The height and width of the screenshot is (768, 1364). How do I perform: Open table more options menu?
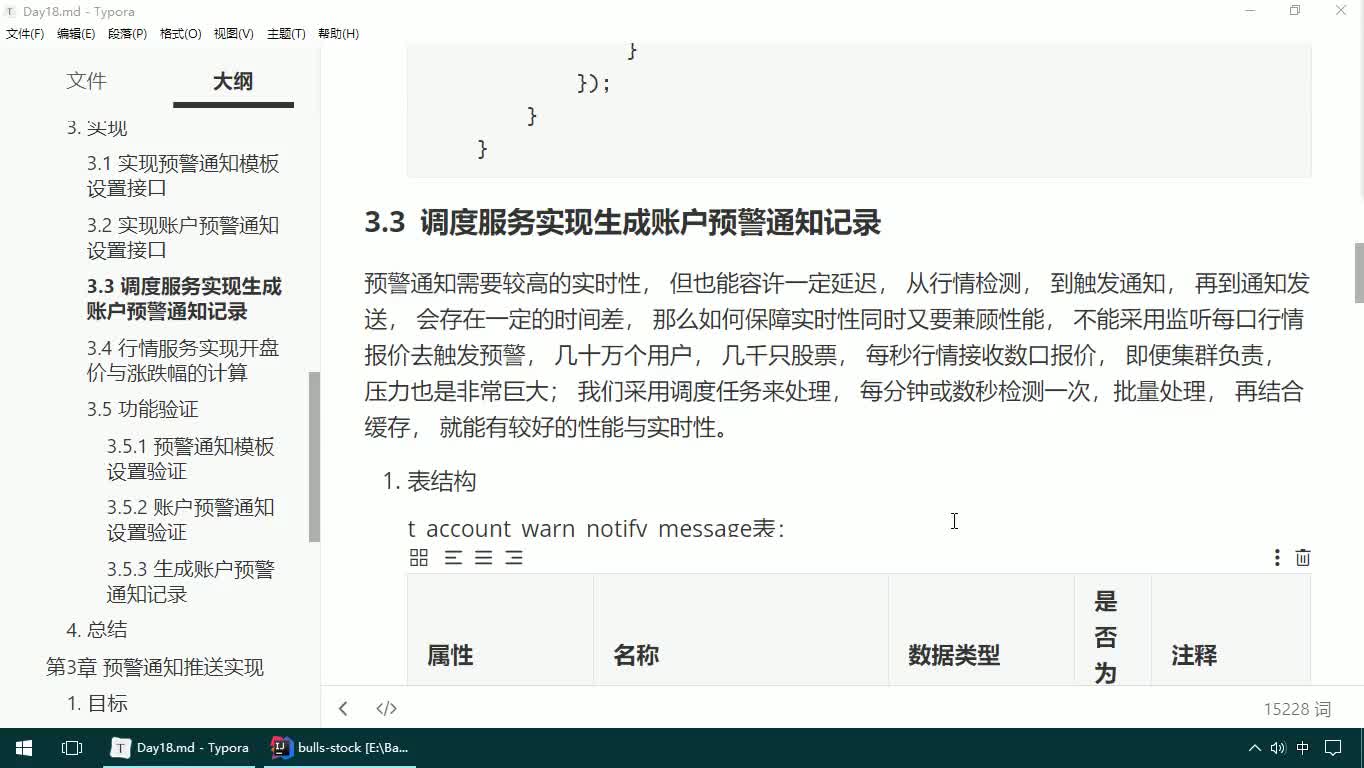[x=1277, y=558]
